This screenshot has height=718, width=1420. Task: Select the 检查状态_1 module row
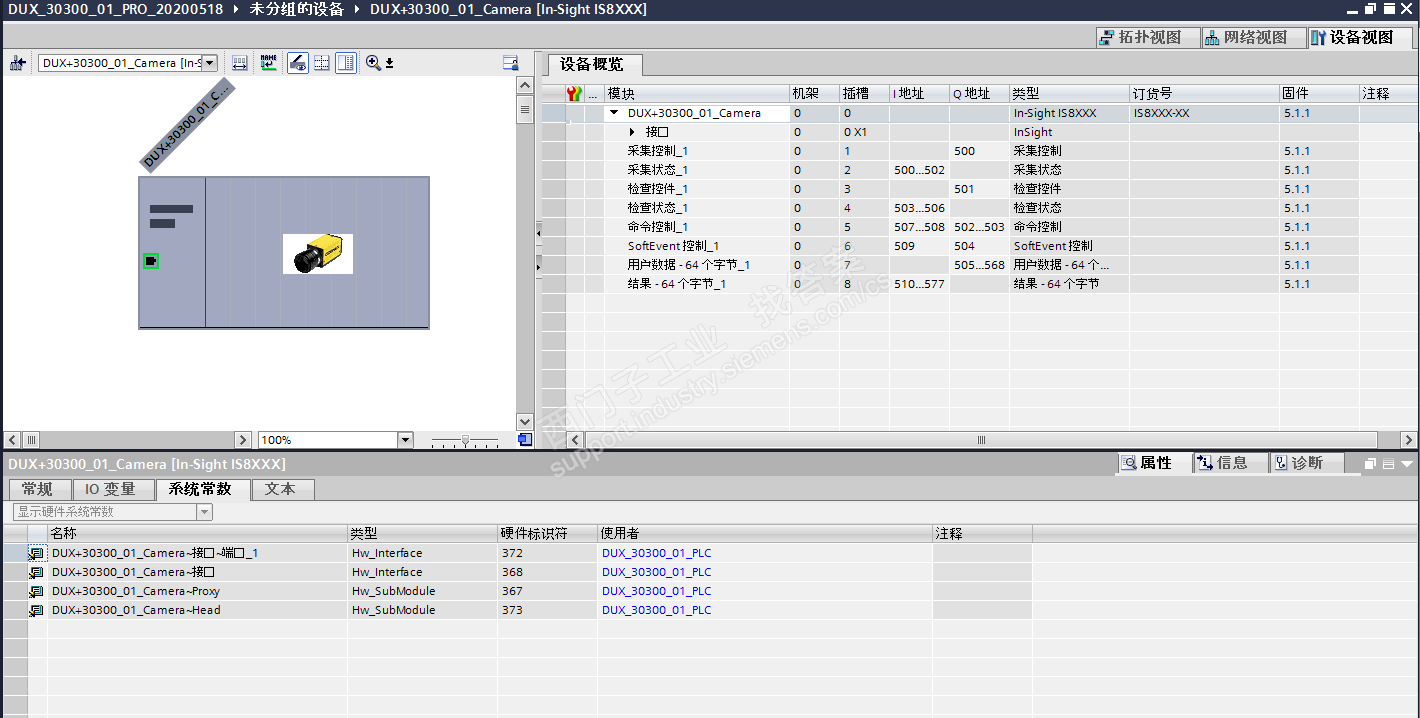click(x=980, y=208)
